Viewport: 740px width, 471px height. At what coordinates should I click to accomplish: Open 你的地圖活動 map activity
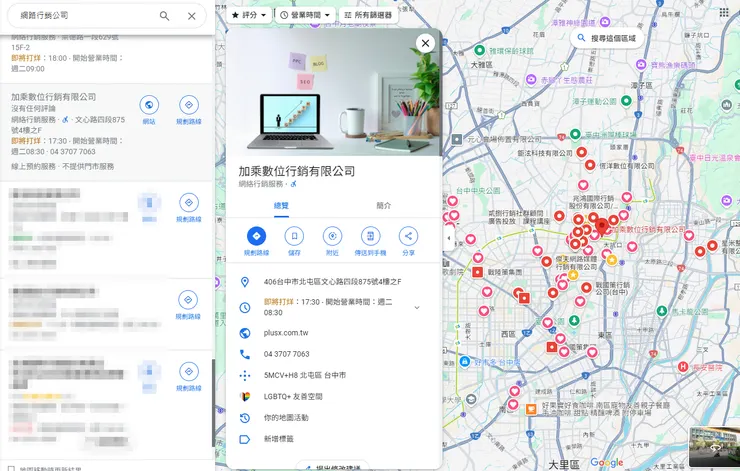pos(286,418)
